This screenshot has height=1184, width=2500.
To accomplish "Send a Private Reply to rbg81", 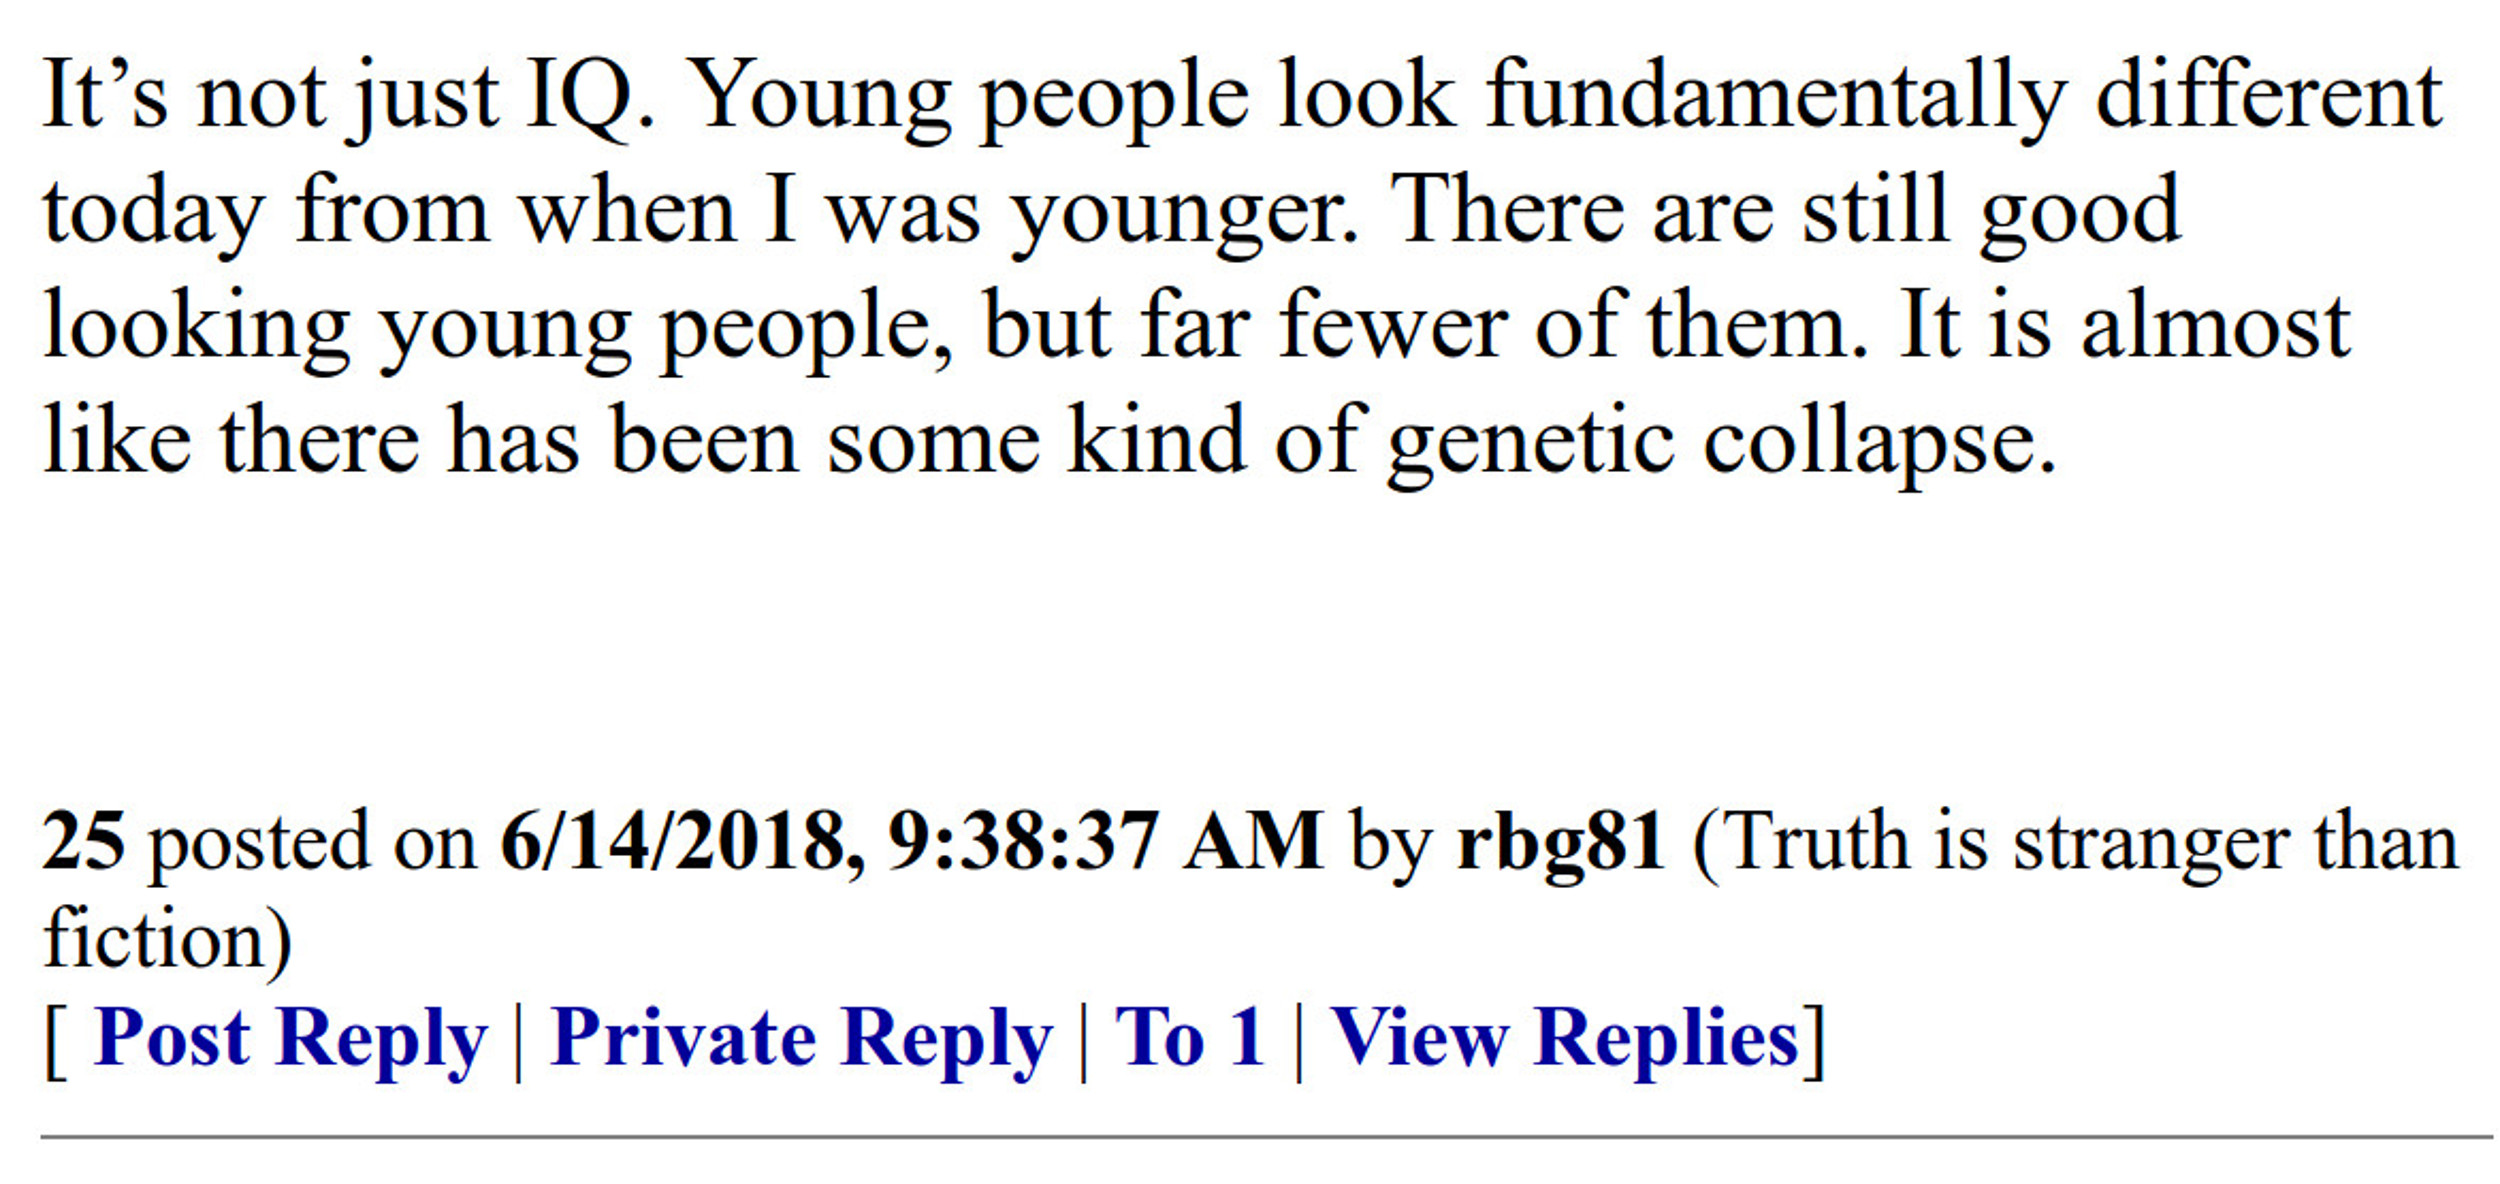I will pos(801,1039).
